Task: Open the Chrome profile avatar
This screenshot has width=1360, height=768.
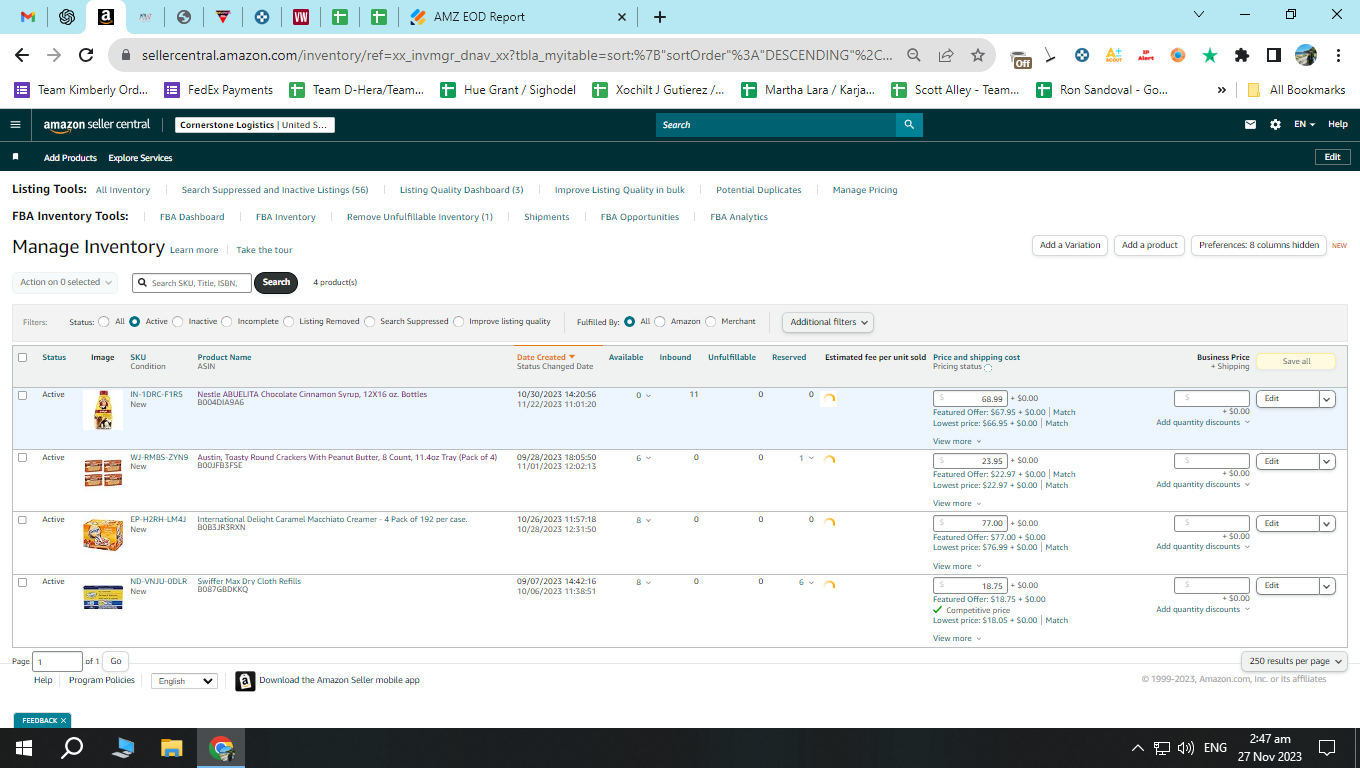Action: 1306,55
